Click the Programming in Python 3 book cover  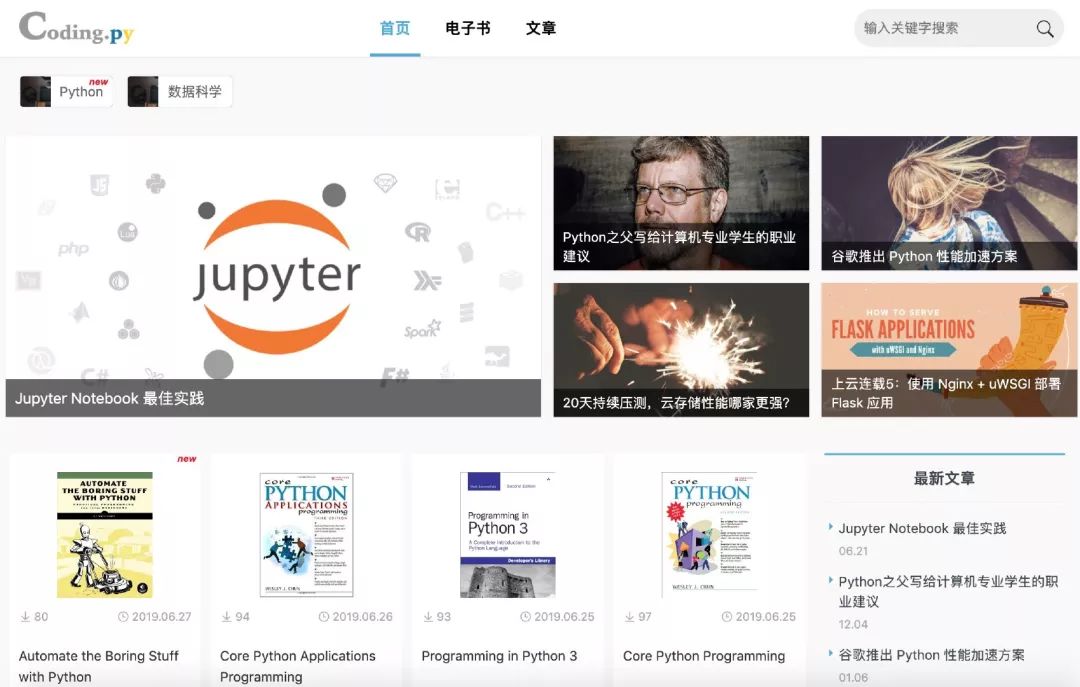click(508, 535)
